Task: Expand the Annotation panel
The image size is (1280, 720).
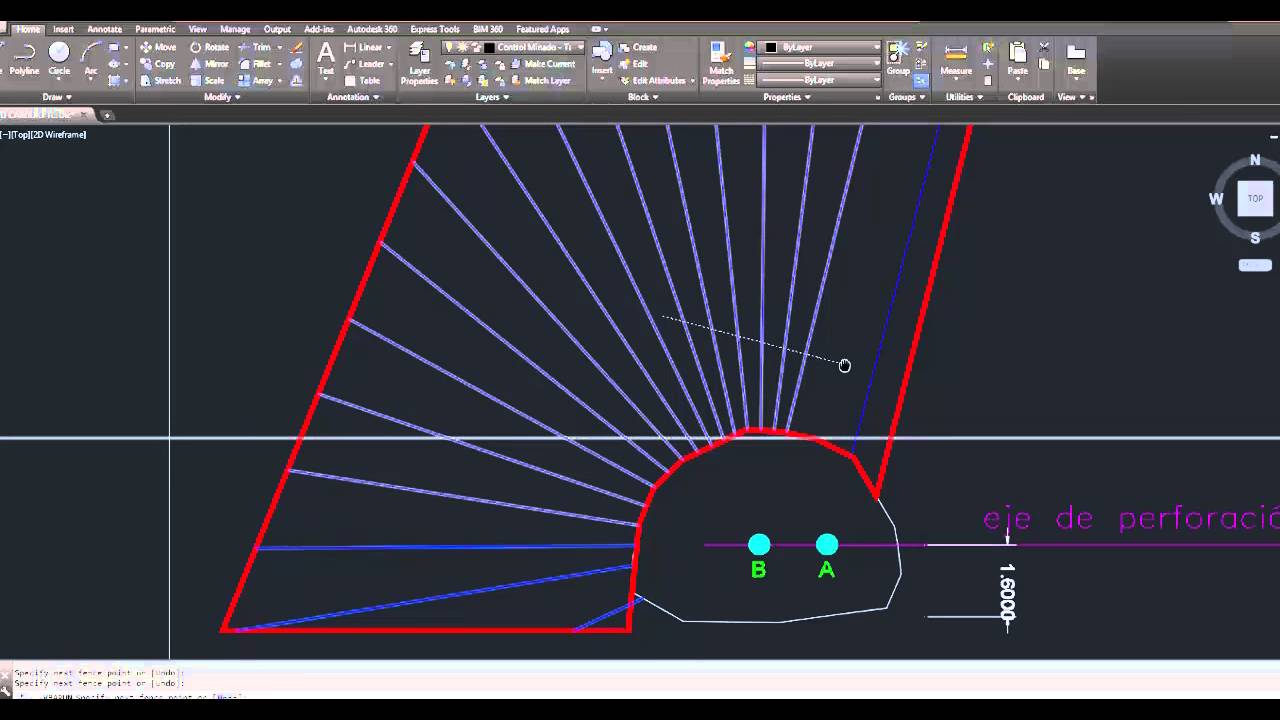Action: coord(353,97)
